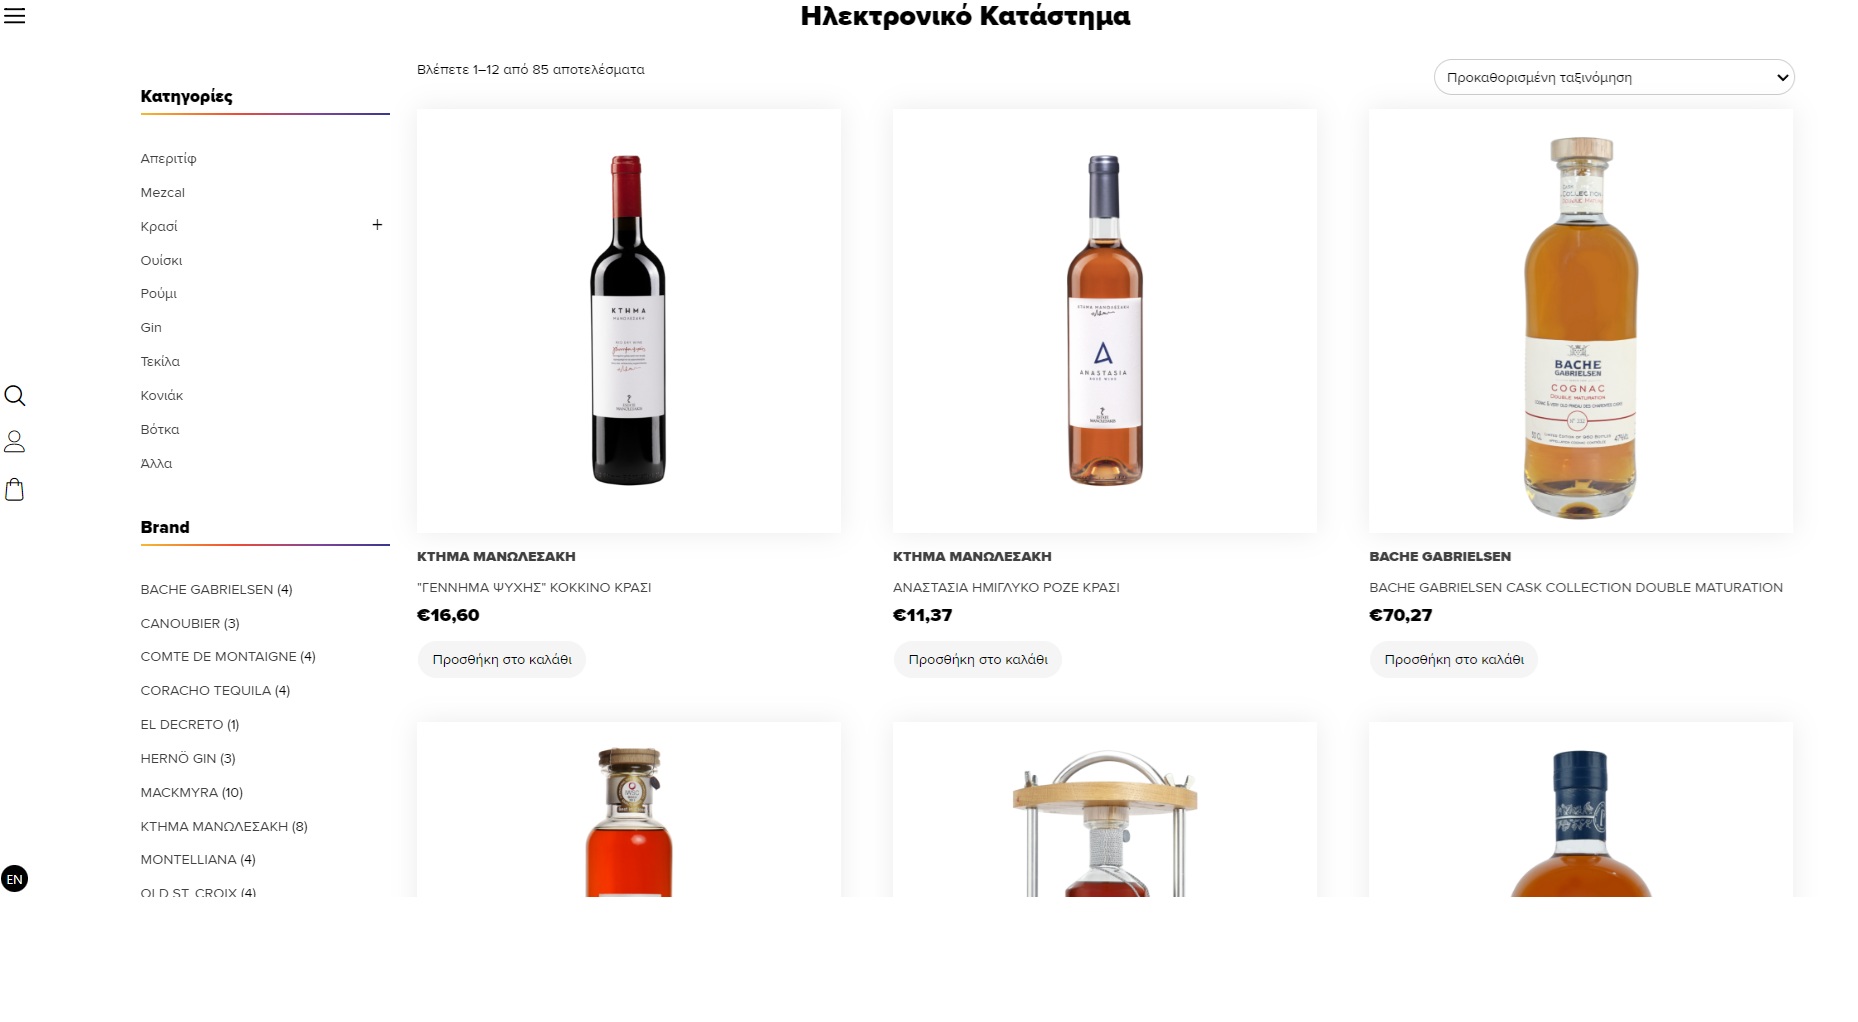1858x1022 pixels.
Task: Filter by brand MACKMYRA (10)
Action: 192,792
